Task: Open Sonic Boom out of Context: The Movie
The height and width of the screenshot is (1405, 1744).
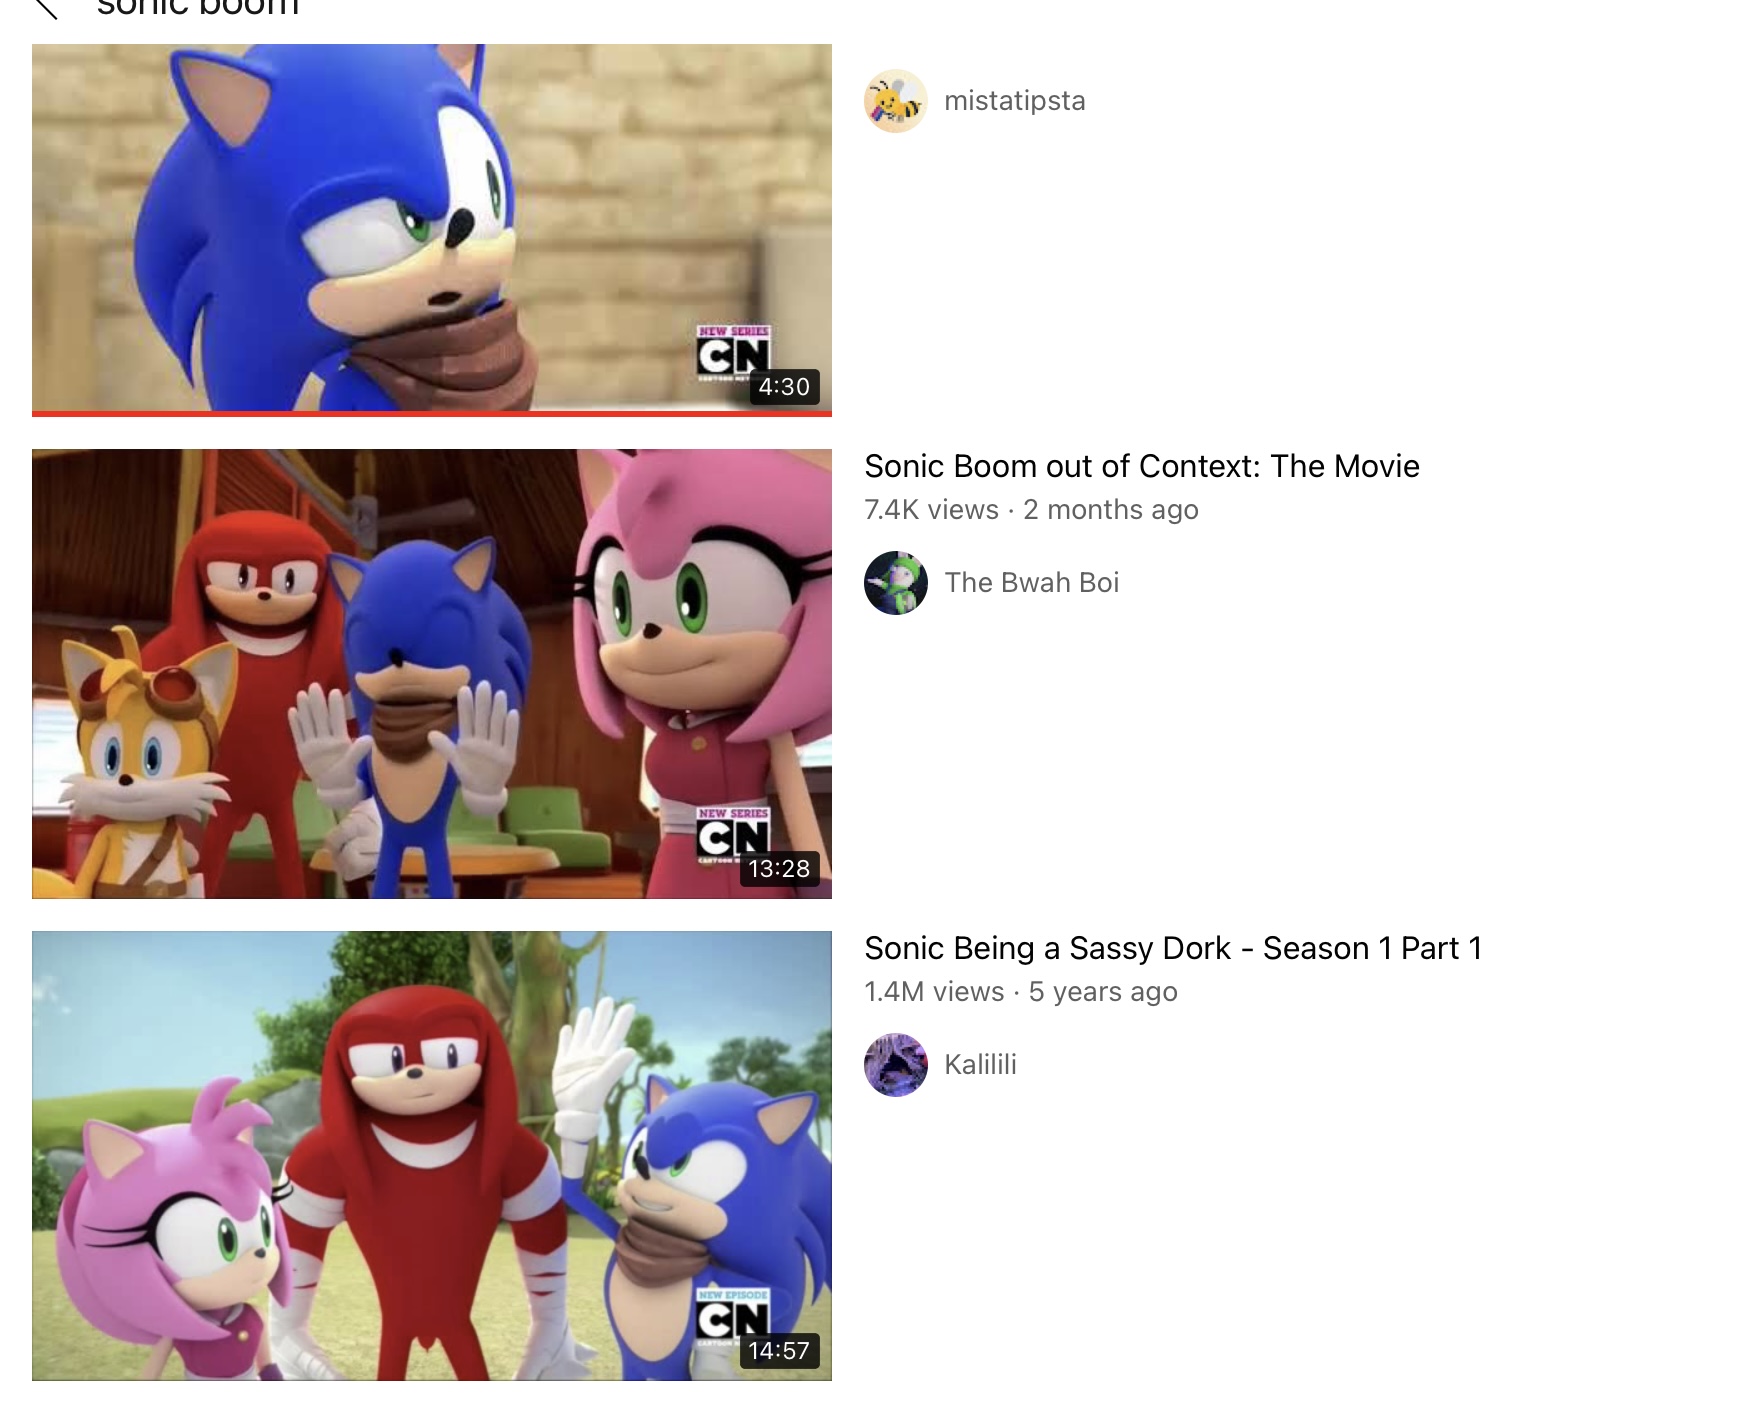Action: point(1142,466)
